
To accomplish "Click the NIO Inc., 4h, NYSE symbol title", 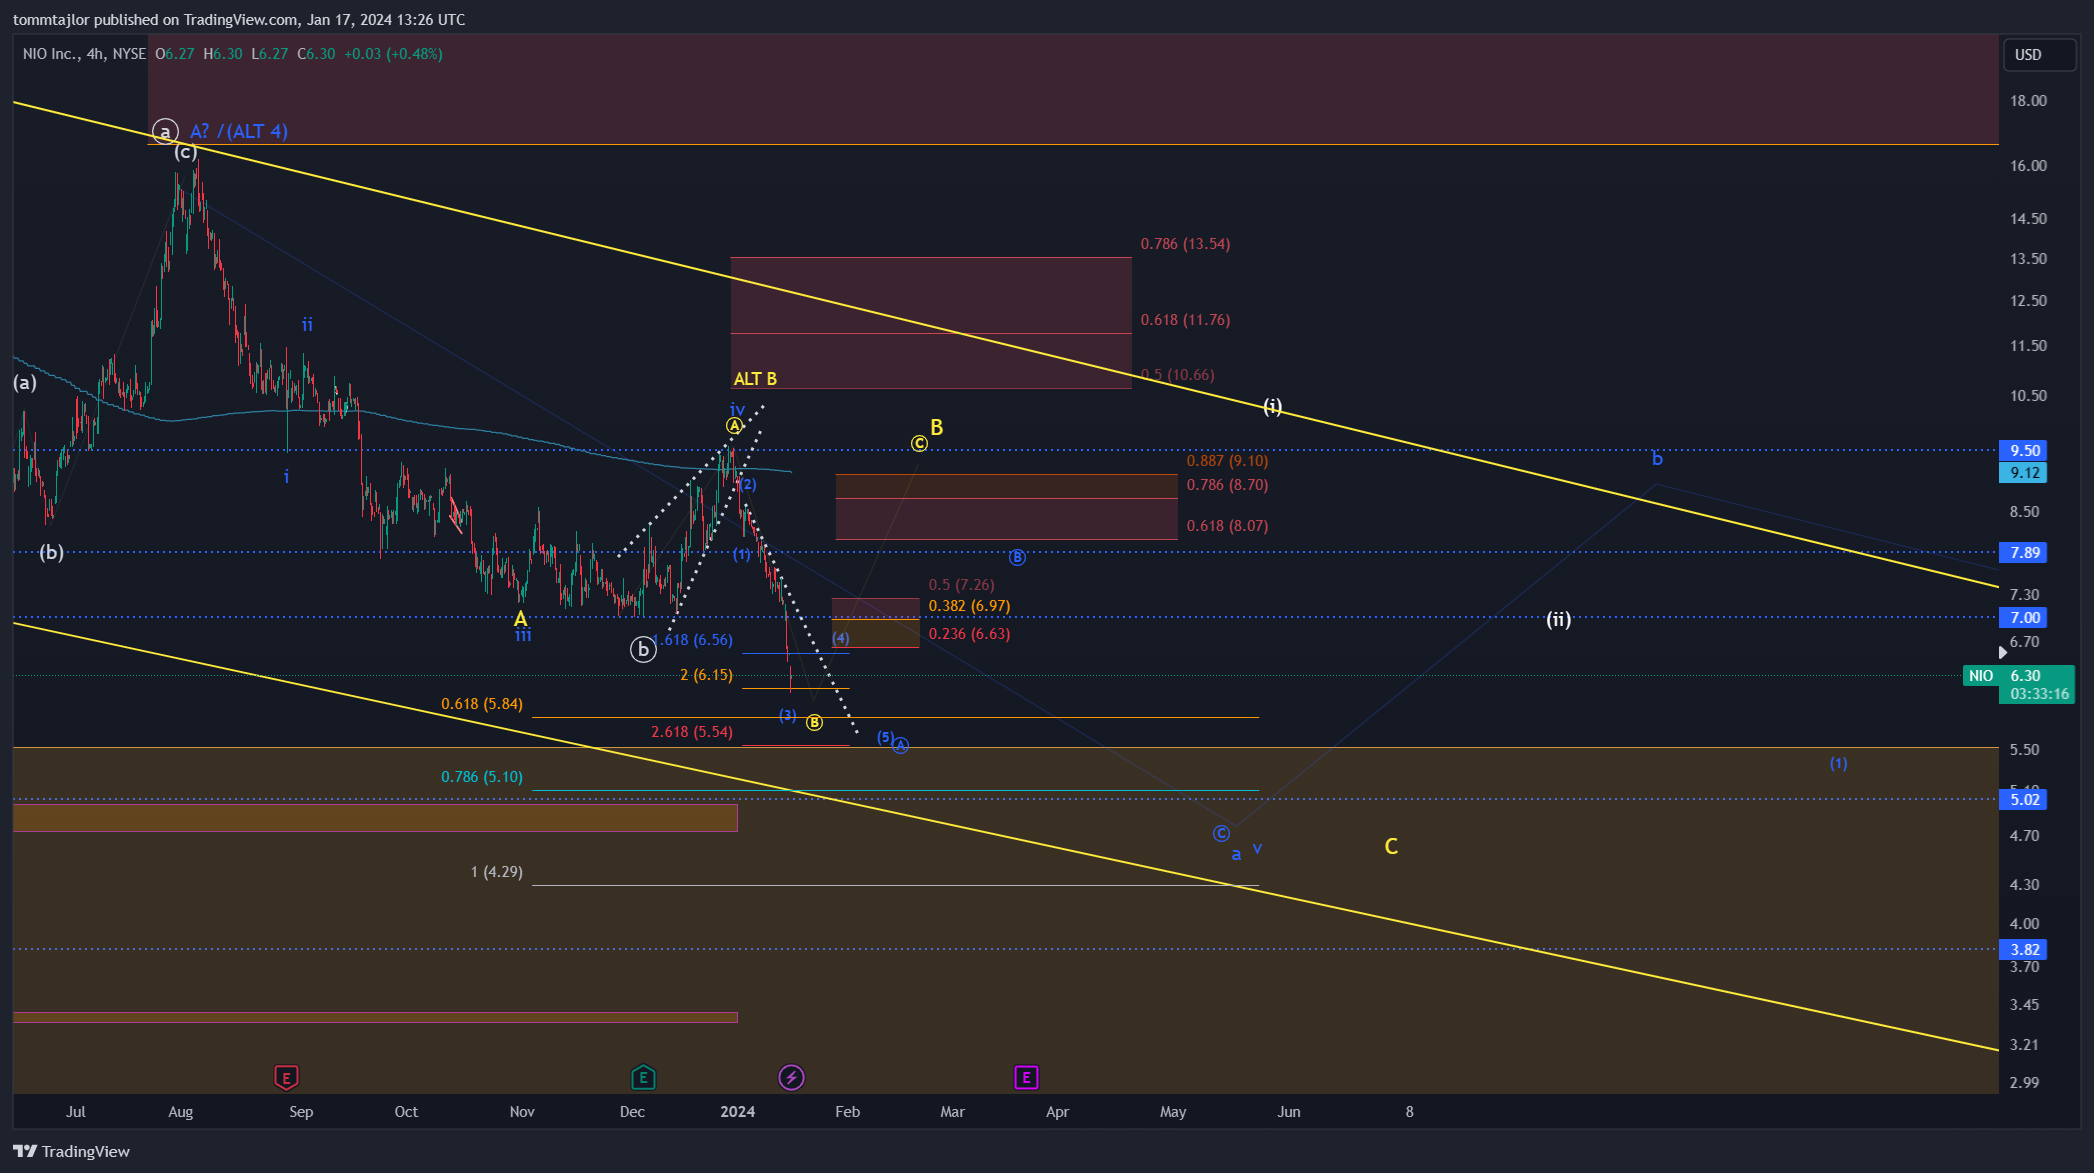I will point(84,54).
